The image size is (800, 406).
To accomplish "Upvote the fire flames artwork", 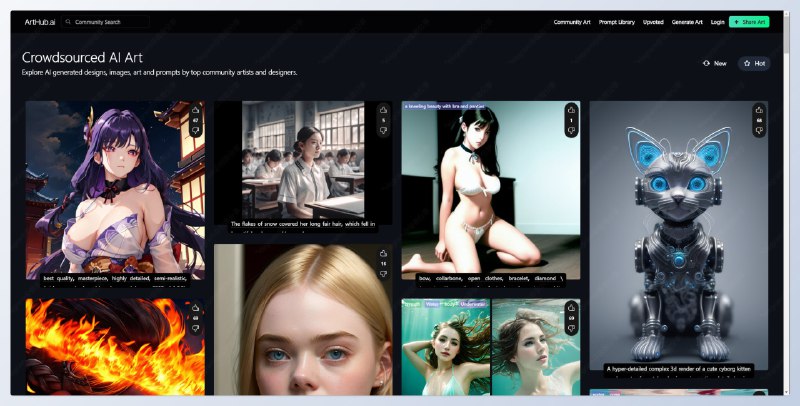I will tap(196, 308).
